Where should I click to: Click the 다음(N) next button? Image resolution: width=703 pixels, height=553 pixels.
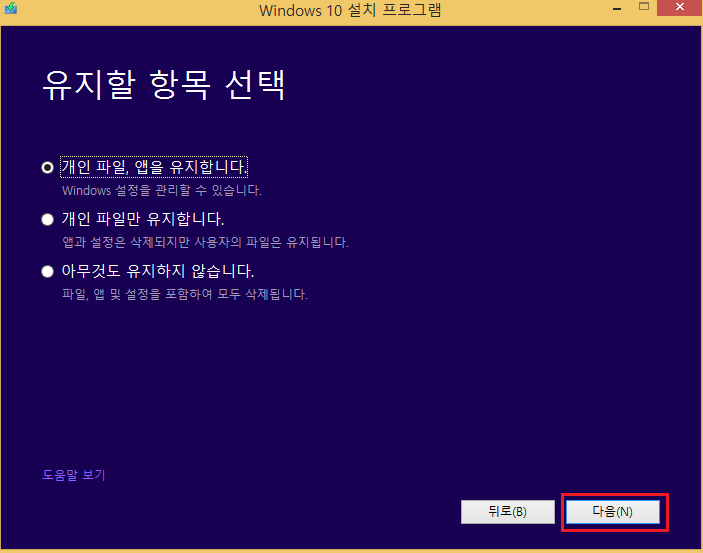[612, 512]
